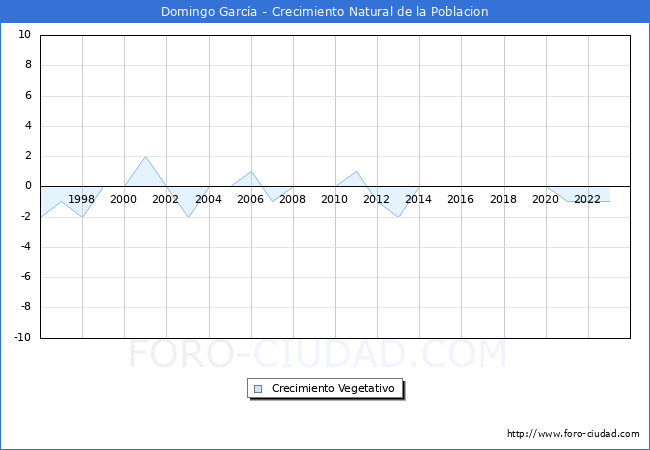650x450 pixels.
Task: Click the y-axis value -4
Action: (26, 247)
